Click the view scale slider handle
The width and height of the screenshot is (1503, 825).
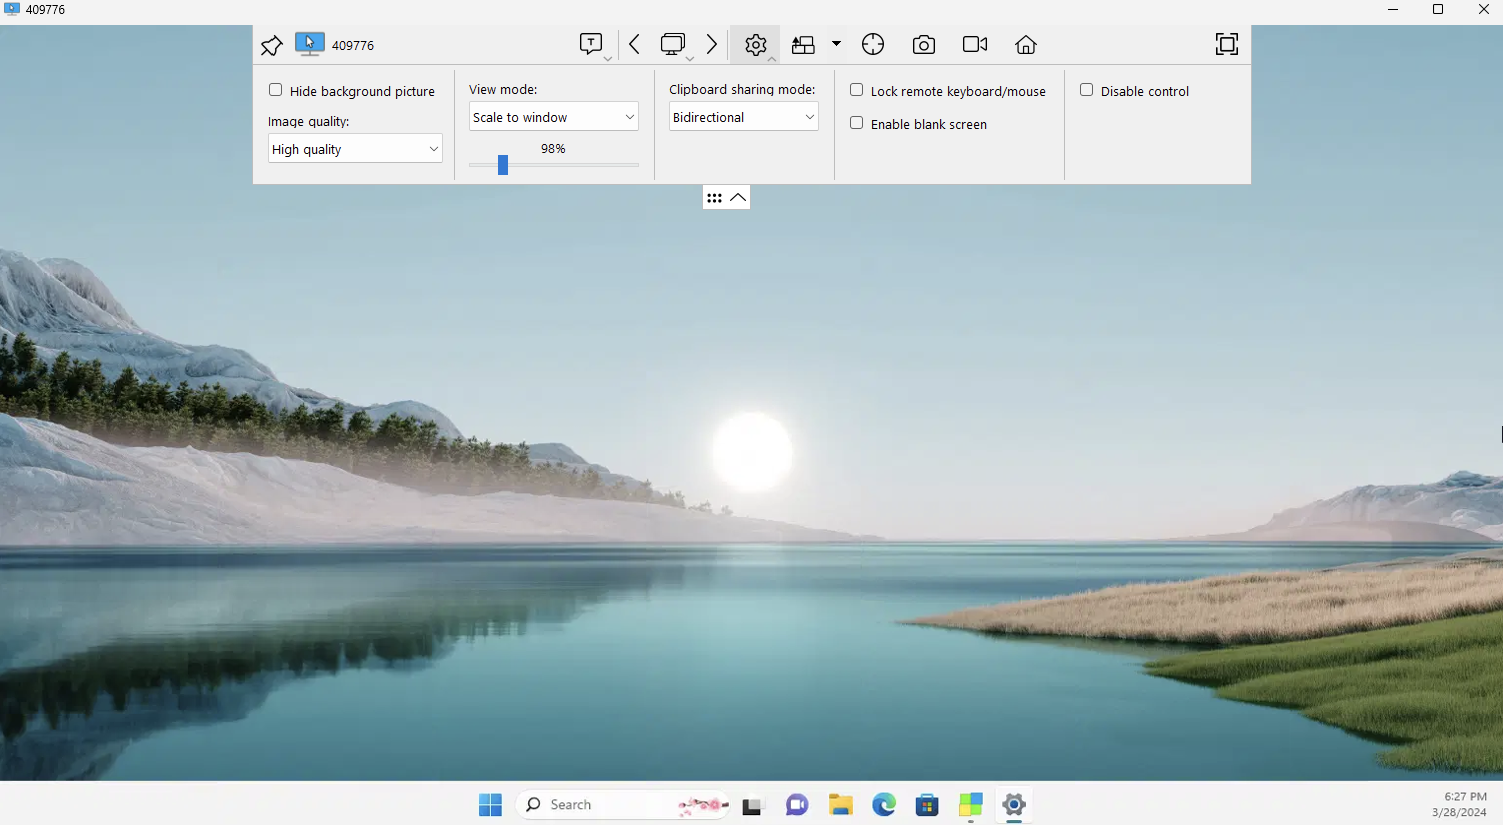click(503, 165)
